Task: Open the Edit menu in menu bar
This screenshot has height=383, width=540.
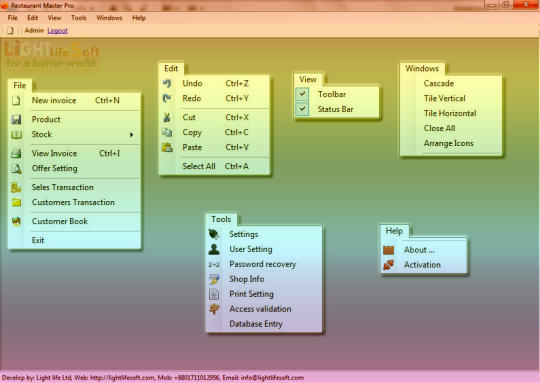Action: [33, 18]
